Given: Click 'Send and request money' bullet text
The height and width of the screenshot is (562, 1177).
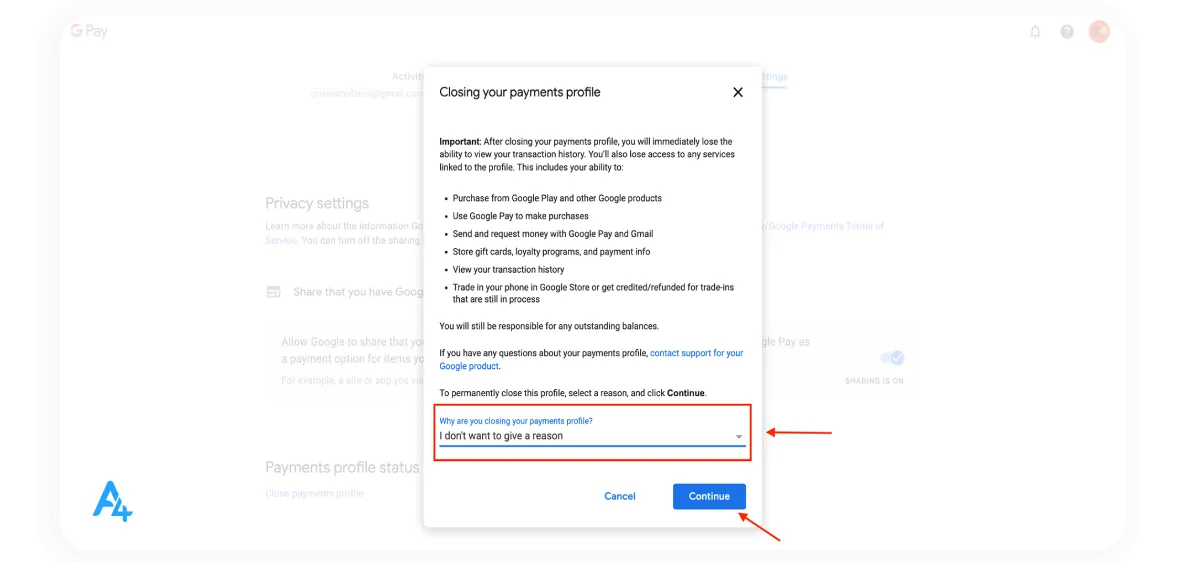Looking at the screenshot, I should click(551, 234).
